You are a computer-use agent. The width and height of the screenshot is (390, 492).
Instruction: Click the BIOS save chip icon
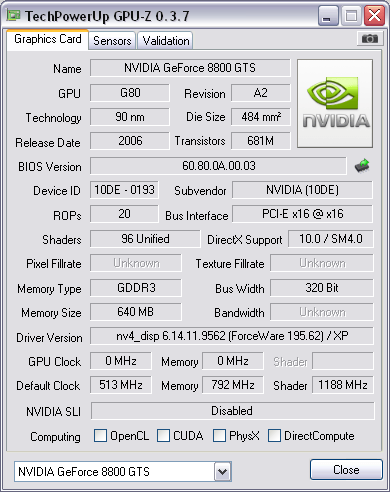(362, 166)
